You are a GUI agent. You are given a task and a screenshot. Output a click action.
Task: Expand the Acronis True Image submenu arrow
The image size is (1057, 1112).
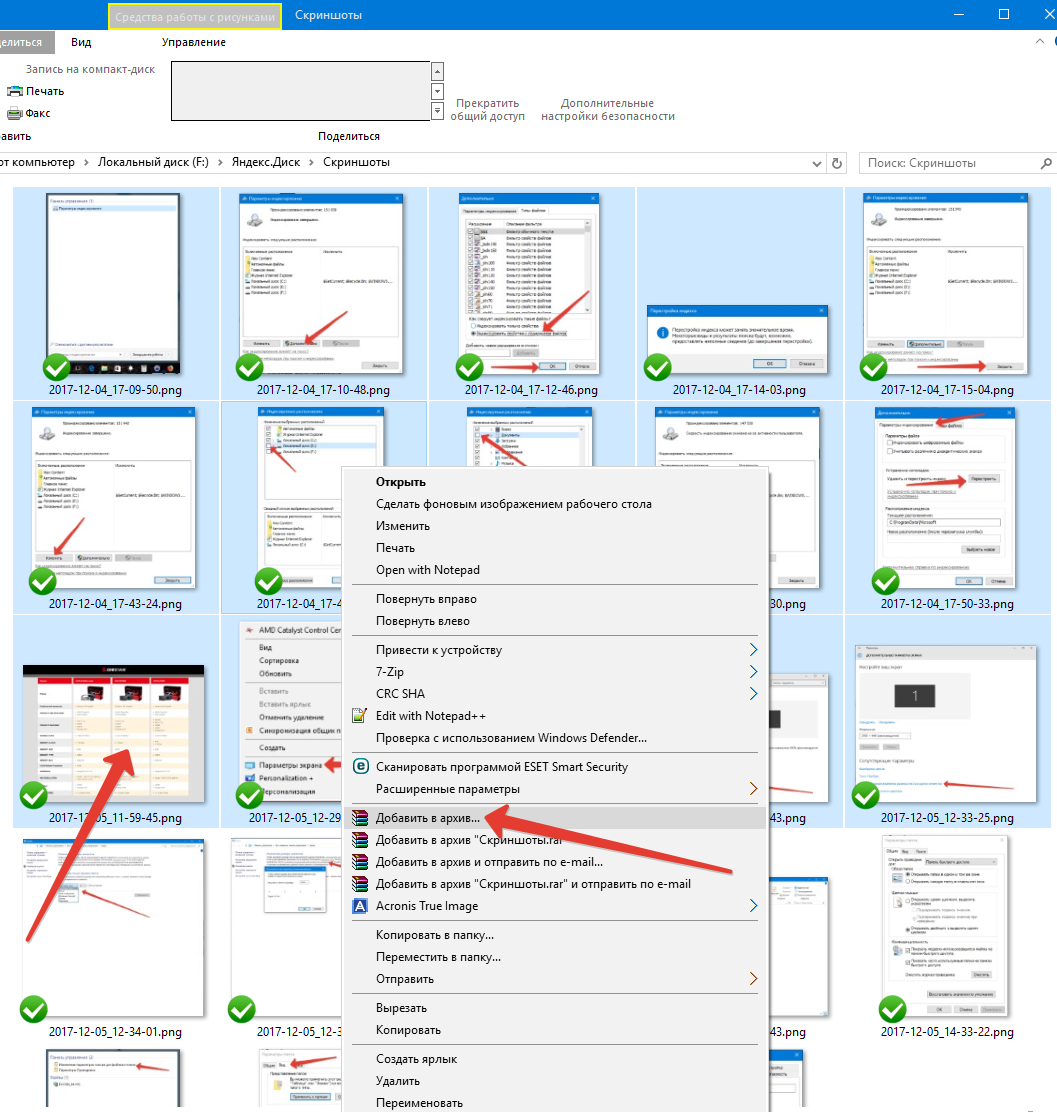pos(753,906)
